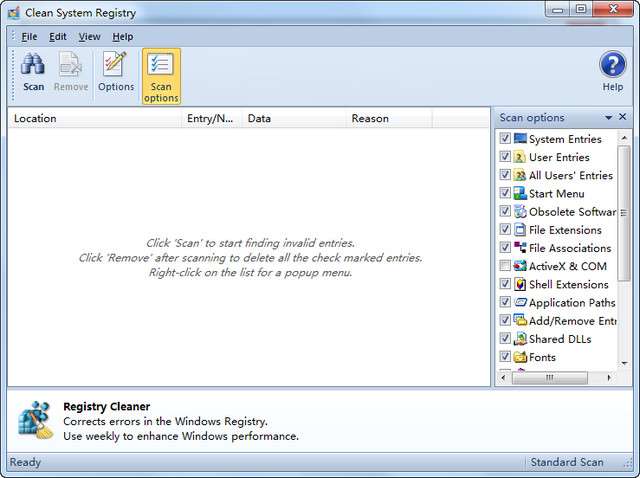Click the Standard Scan status bar text
Image resolution: width=640 pixels, height=478 pixels.
pos(567,462)
